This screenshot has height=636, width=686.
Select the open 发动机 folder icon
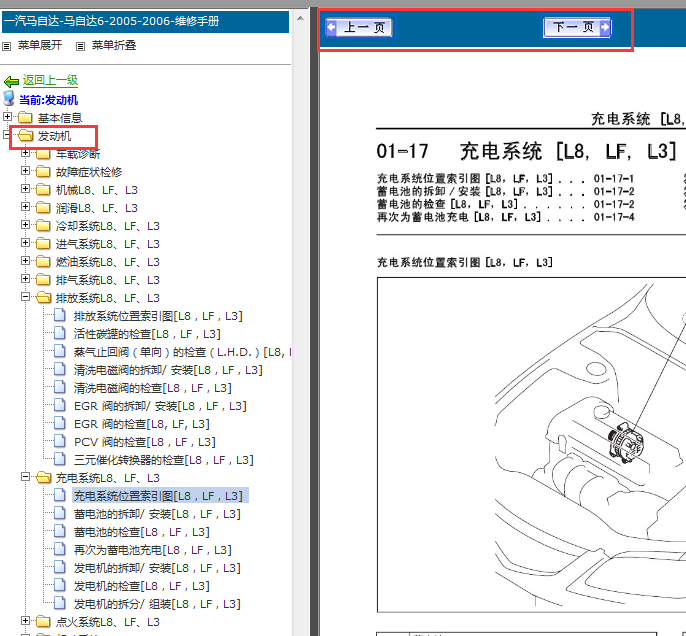tap(26, 136)
